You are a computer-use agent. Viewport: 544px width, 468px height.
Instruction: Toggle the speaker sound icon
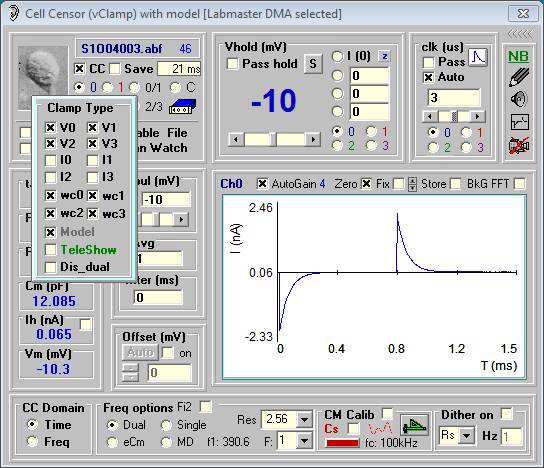[x=519, y=99]
